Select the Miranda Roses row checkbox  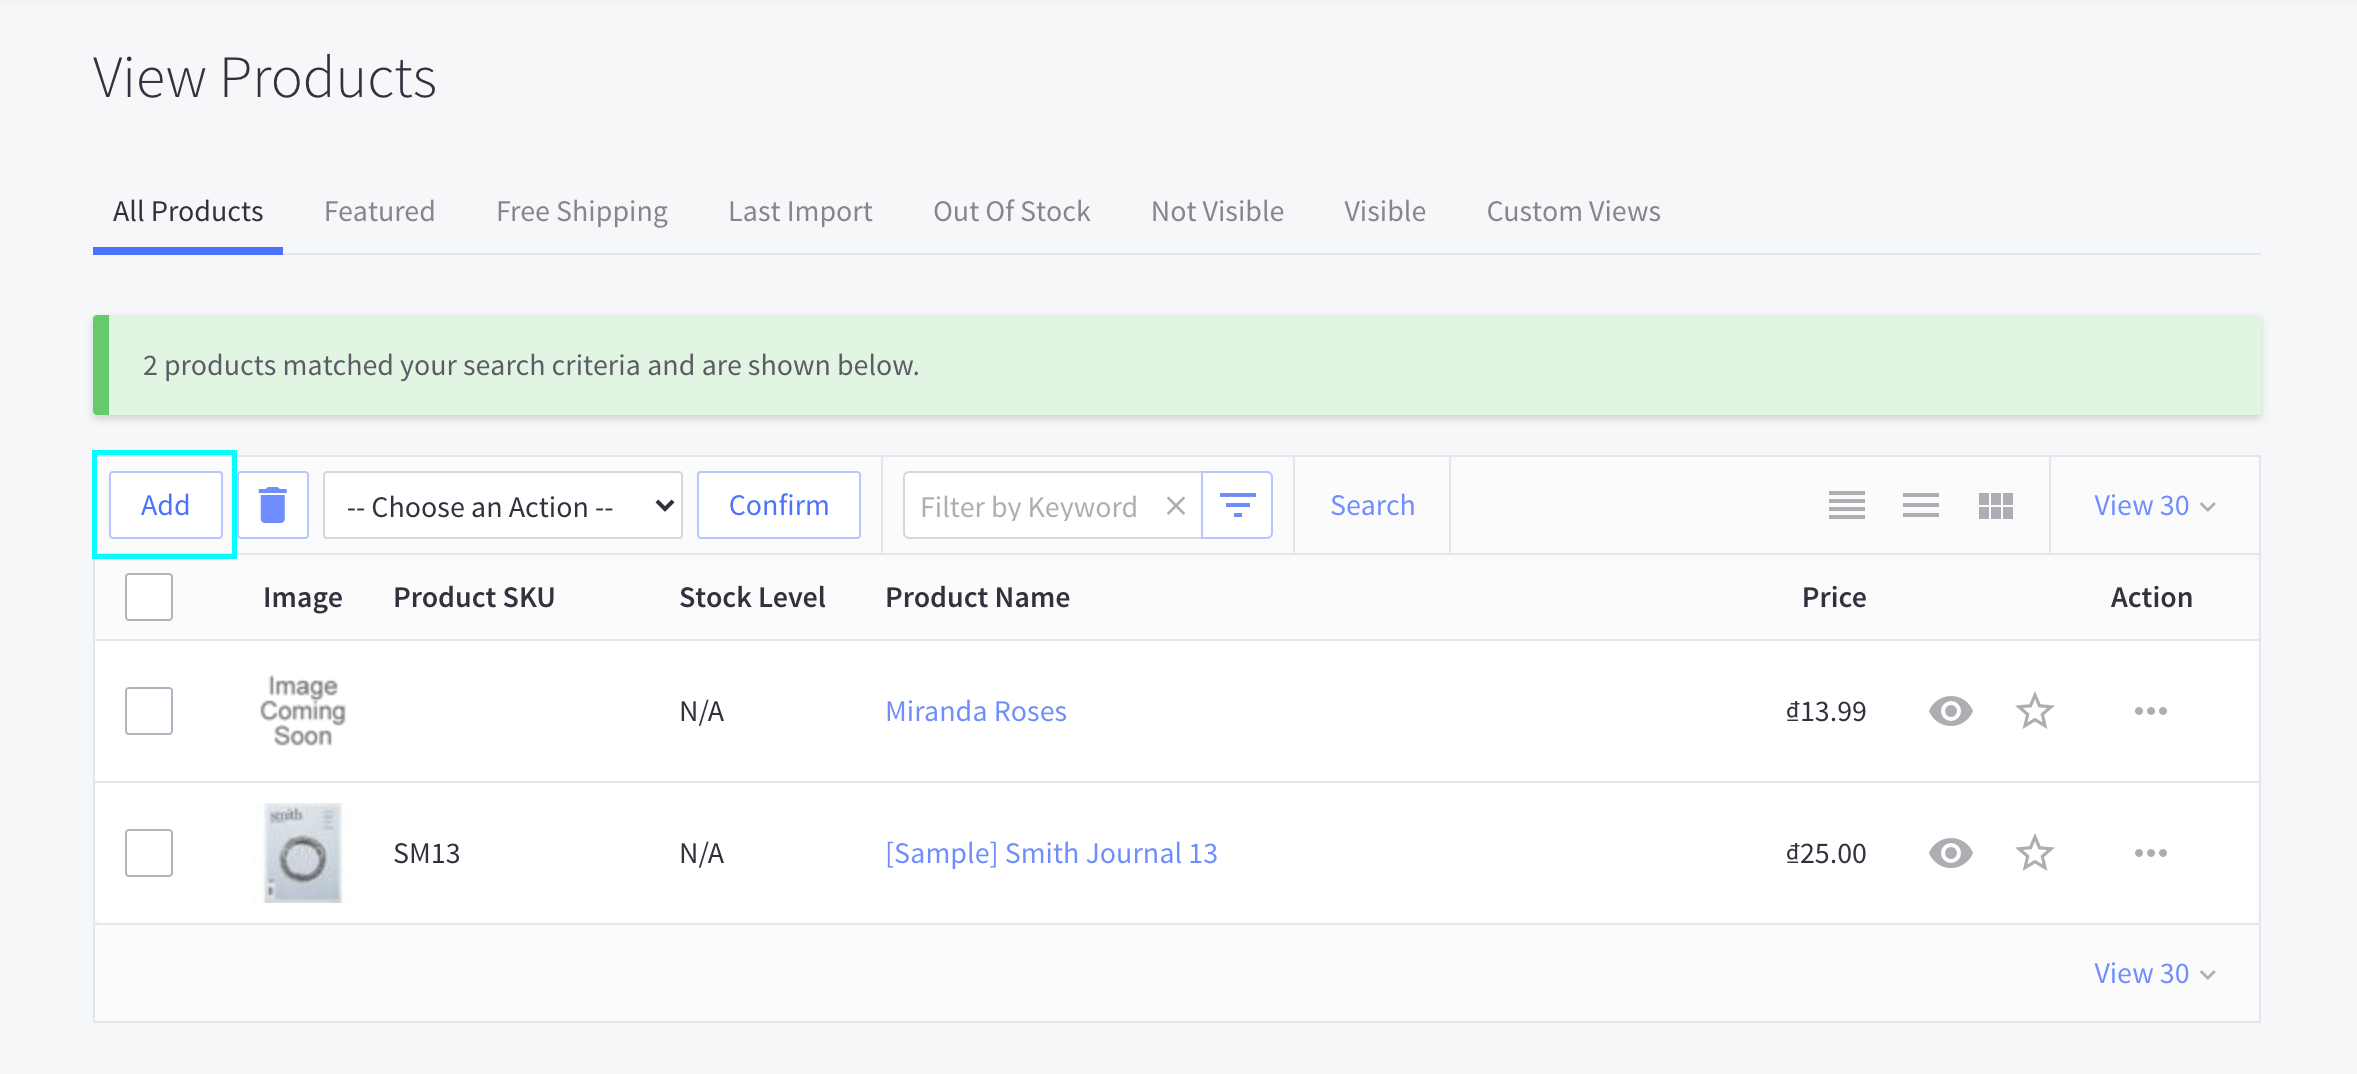tap(149, 711)
